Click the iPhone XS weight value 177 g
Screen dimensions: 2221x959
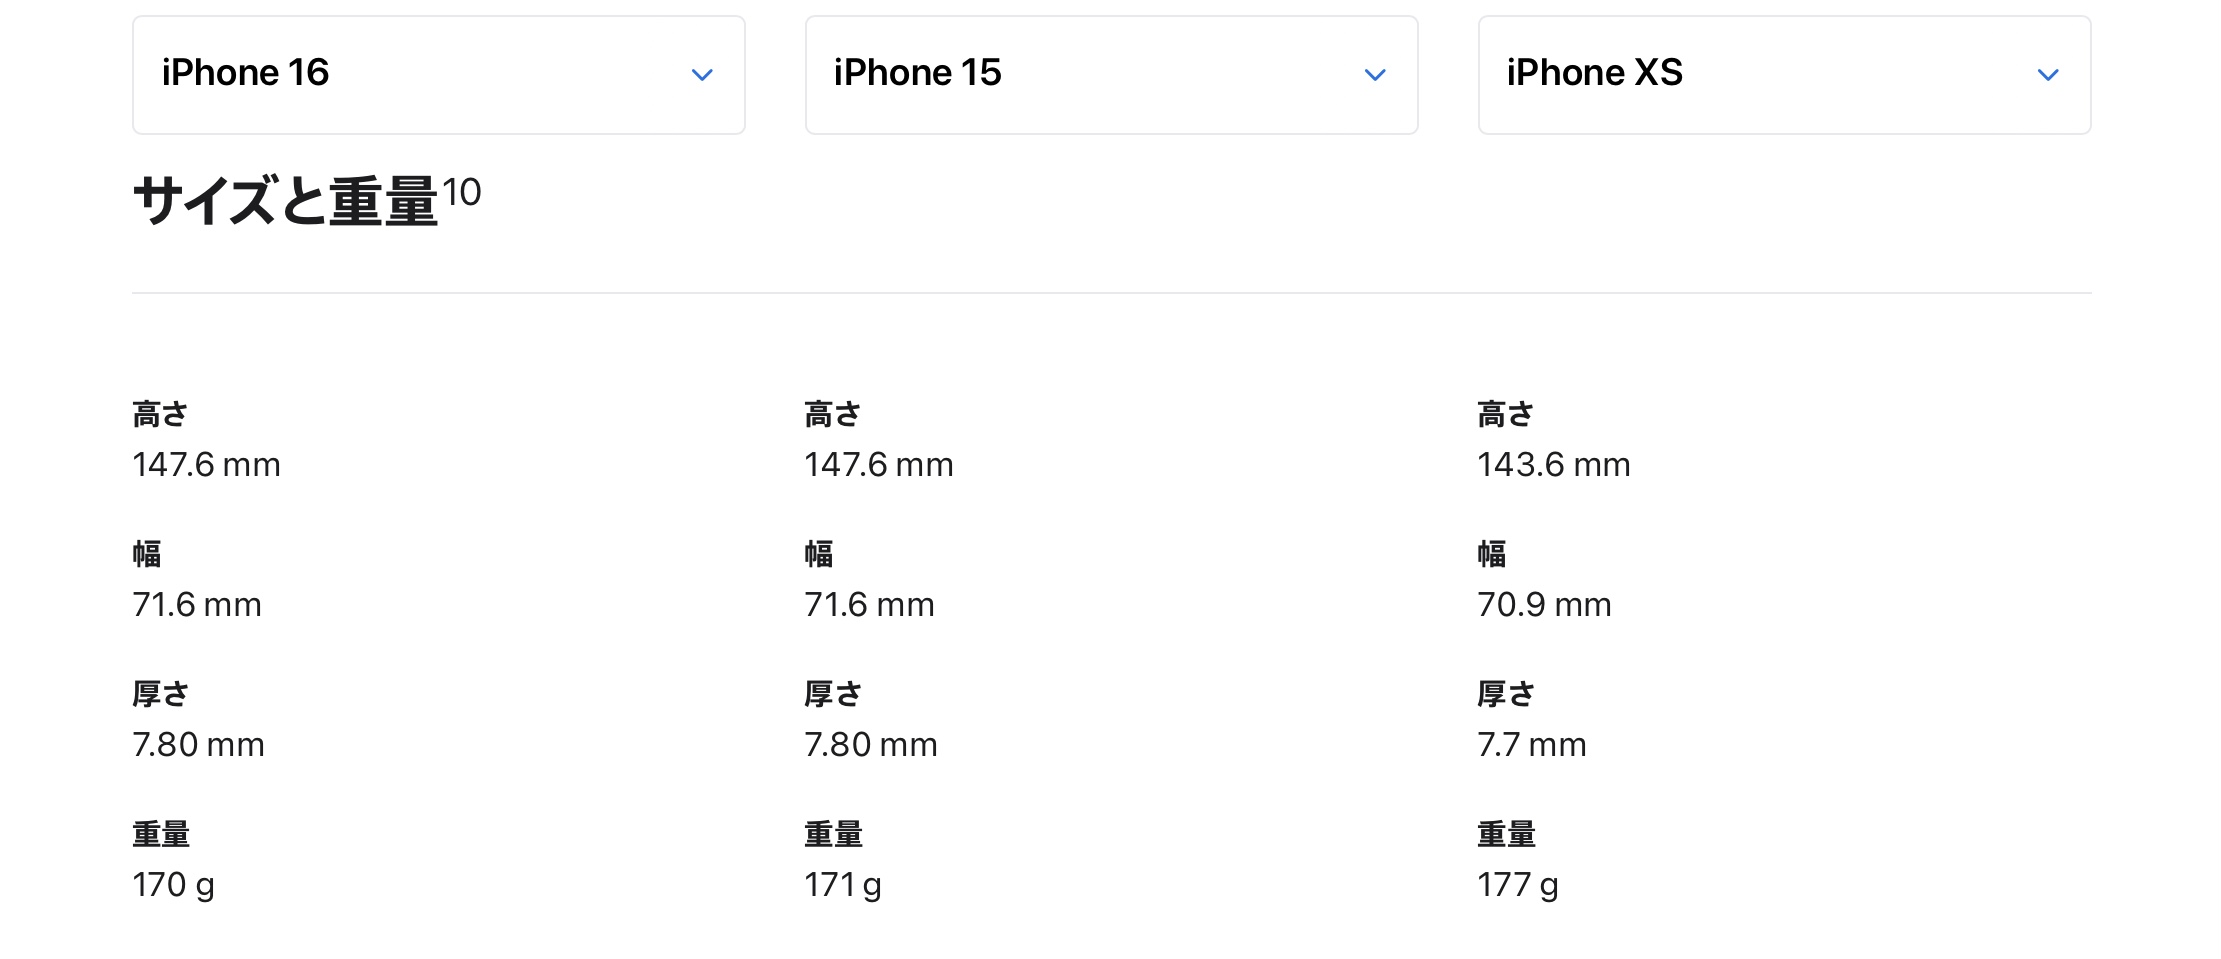point(1517,885)
